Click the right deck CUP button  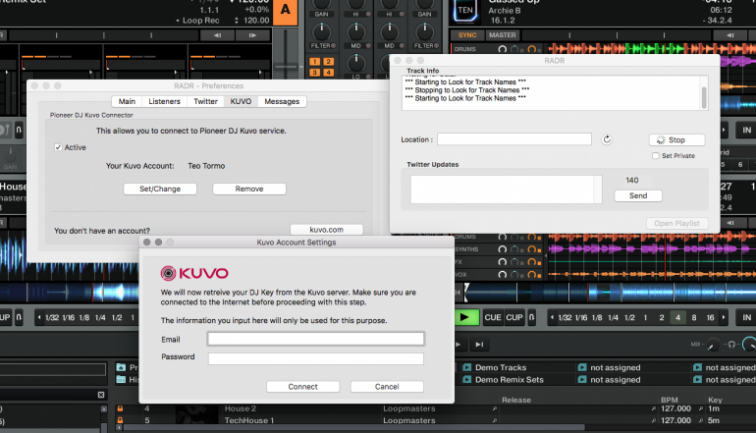point(514,317)
